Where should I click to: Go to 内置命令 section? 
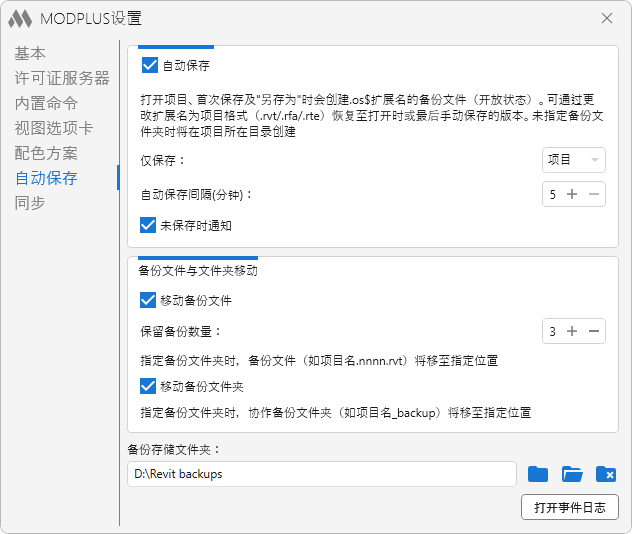[x=46, y=103]
